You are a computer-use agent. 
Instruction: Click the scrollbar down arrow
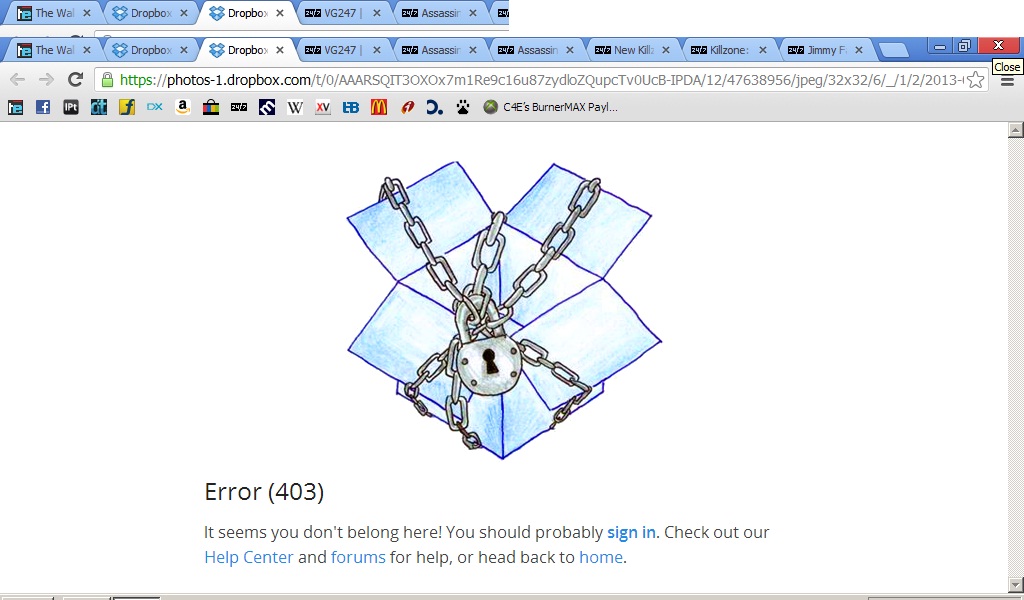[1016, 584]
